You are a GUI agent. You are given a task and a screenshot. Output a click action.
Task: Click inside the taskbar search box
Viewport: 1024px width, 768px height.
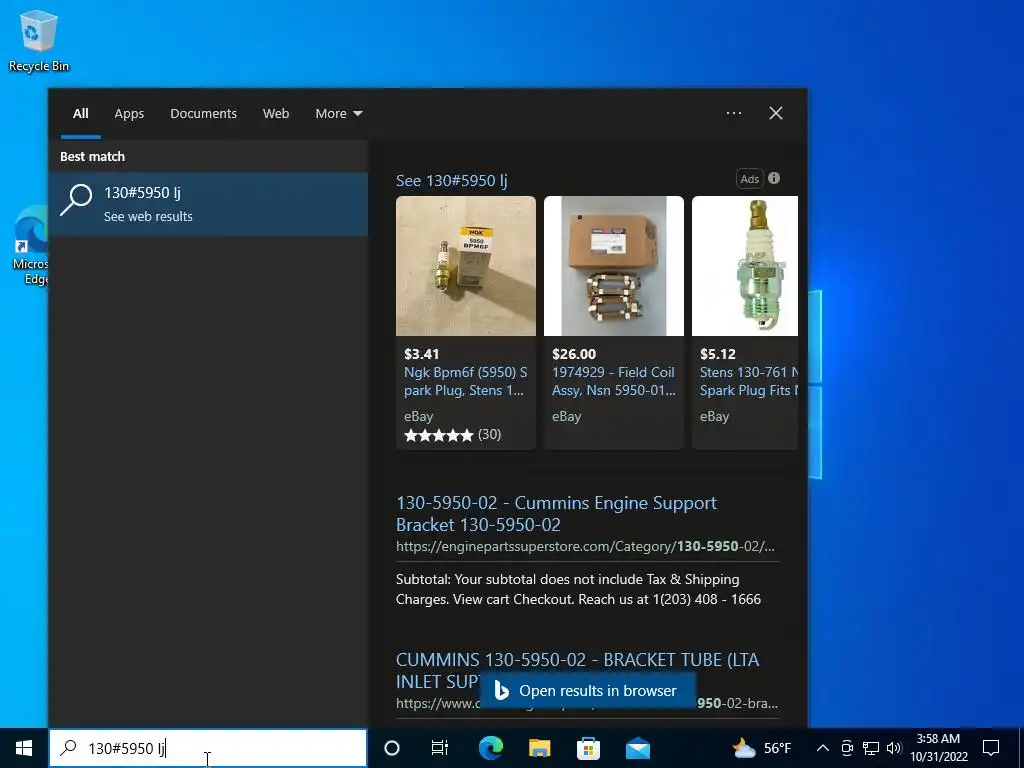(x=208, y=748)
